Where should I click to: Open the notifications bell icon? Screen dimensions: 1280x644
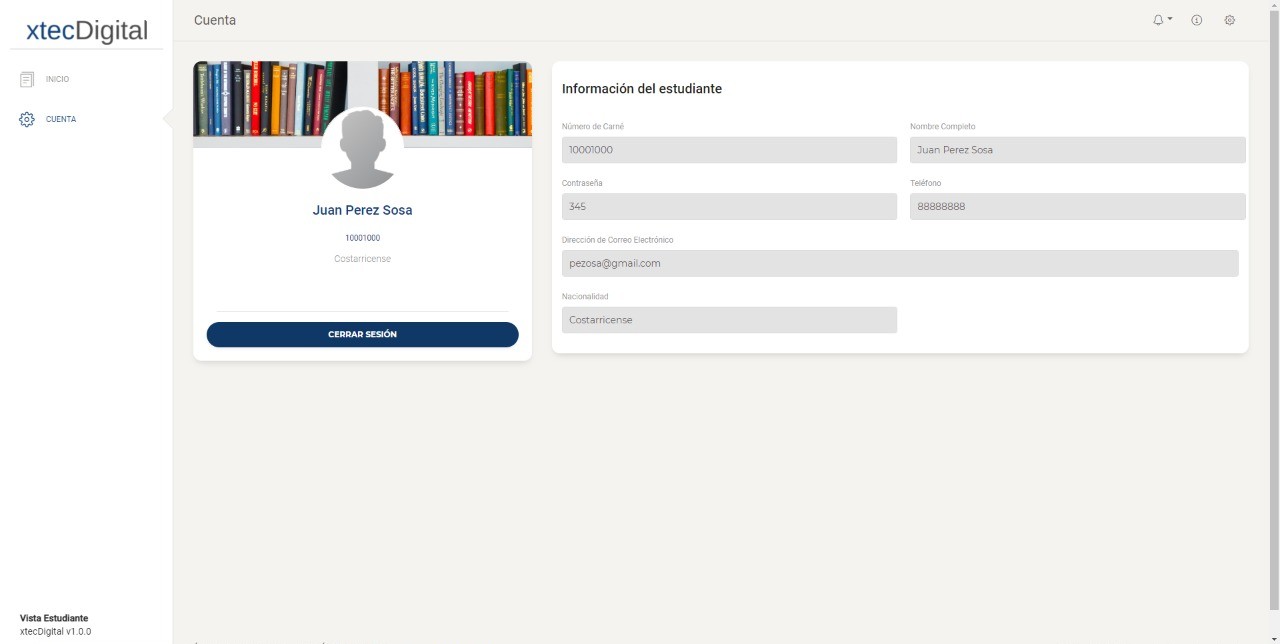1158,20
